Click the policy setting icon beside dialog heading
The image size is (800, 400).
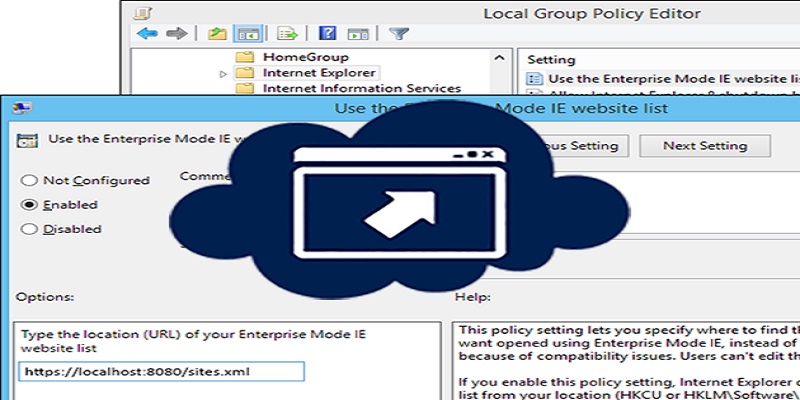[27, 140]
